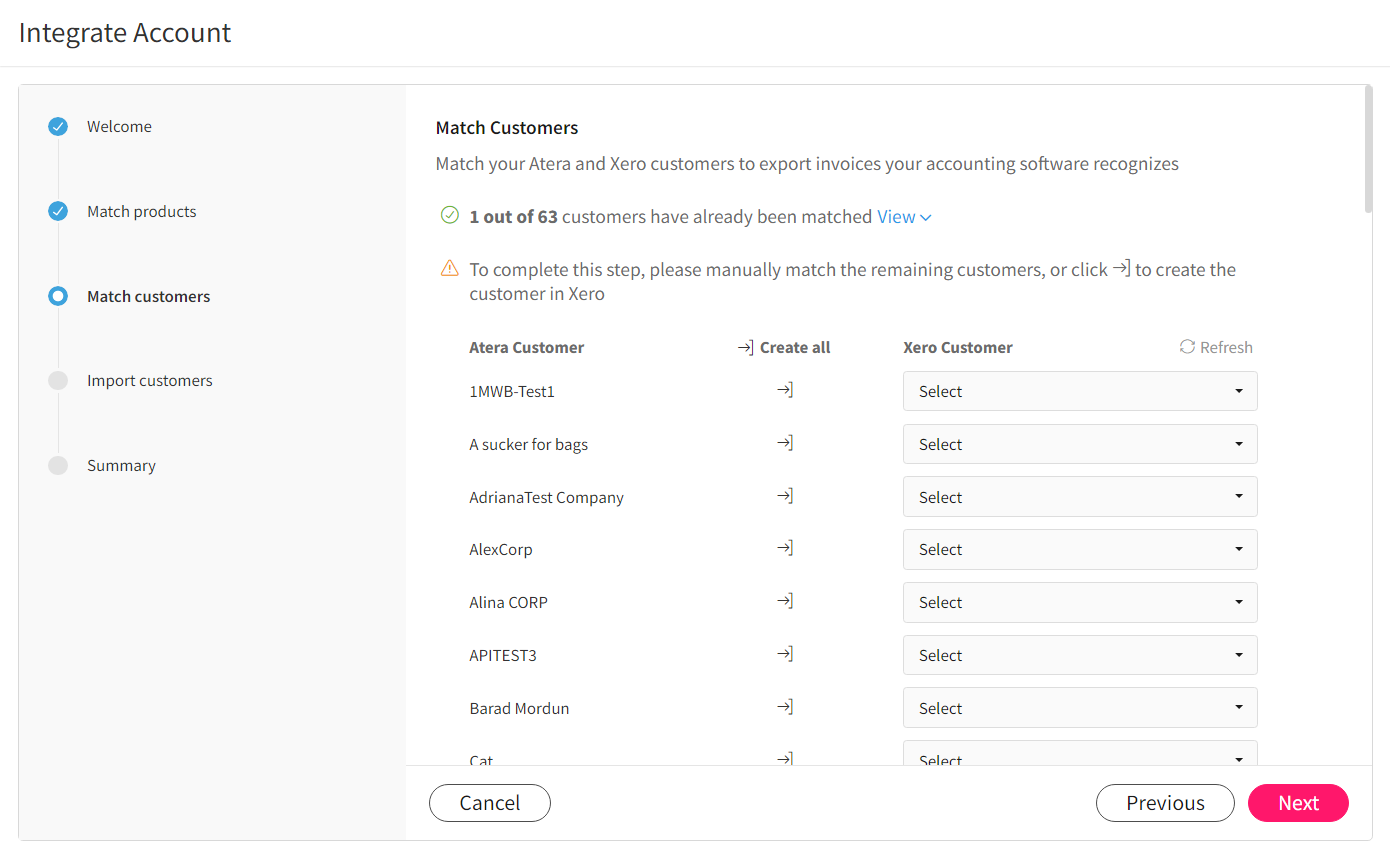Select the Match customers step label
Screen dimensions: 1390x856
[x=149, y=297]
